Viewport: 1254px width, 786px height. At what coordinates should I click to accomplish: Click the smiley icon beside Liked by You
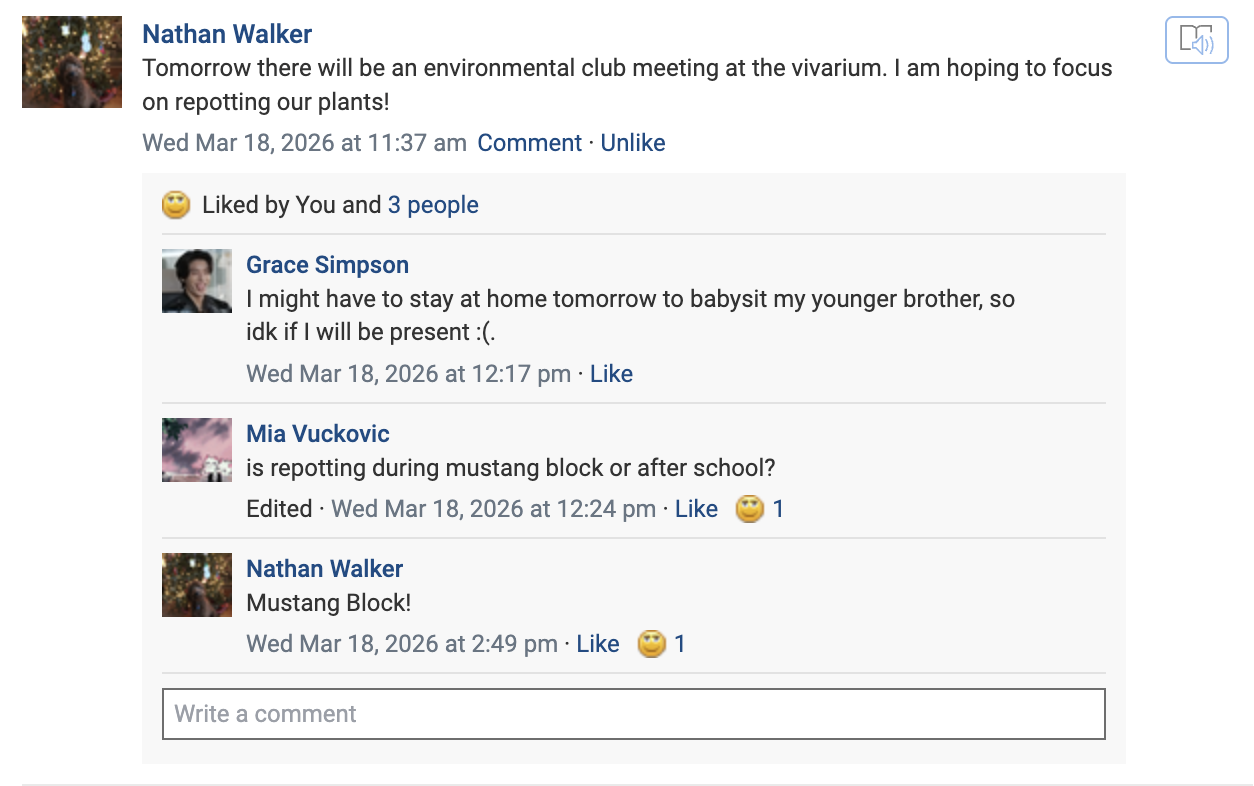click(x=176, y=205)
